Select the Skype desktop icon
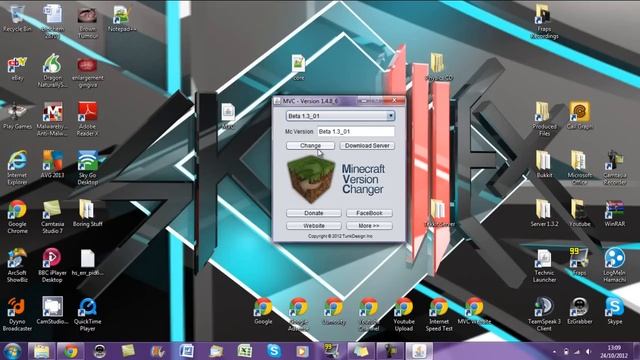Image resolution: width=640 pixels, height=360 pixels. [615, 310]
